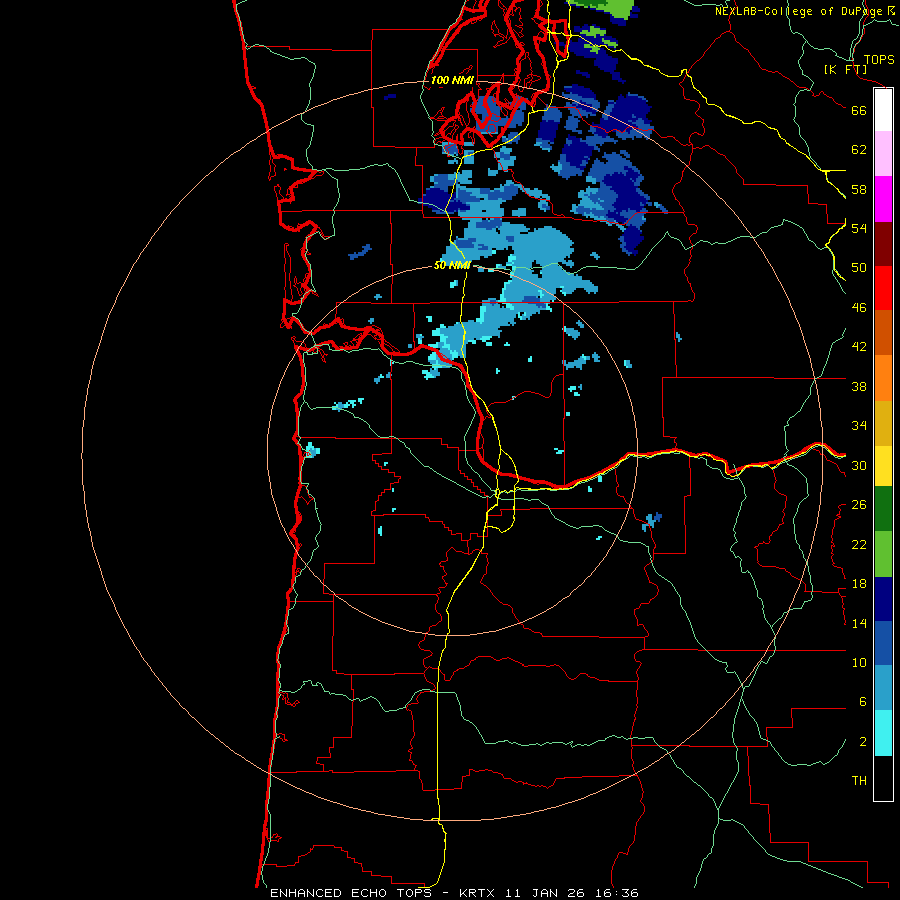Click the legend value '34'
This screenshot has width=900, height=900.
859,426
